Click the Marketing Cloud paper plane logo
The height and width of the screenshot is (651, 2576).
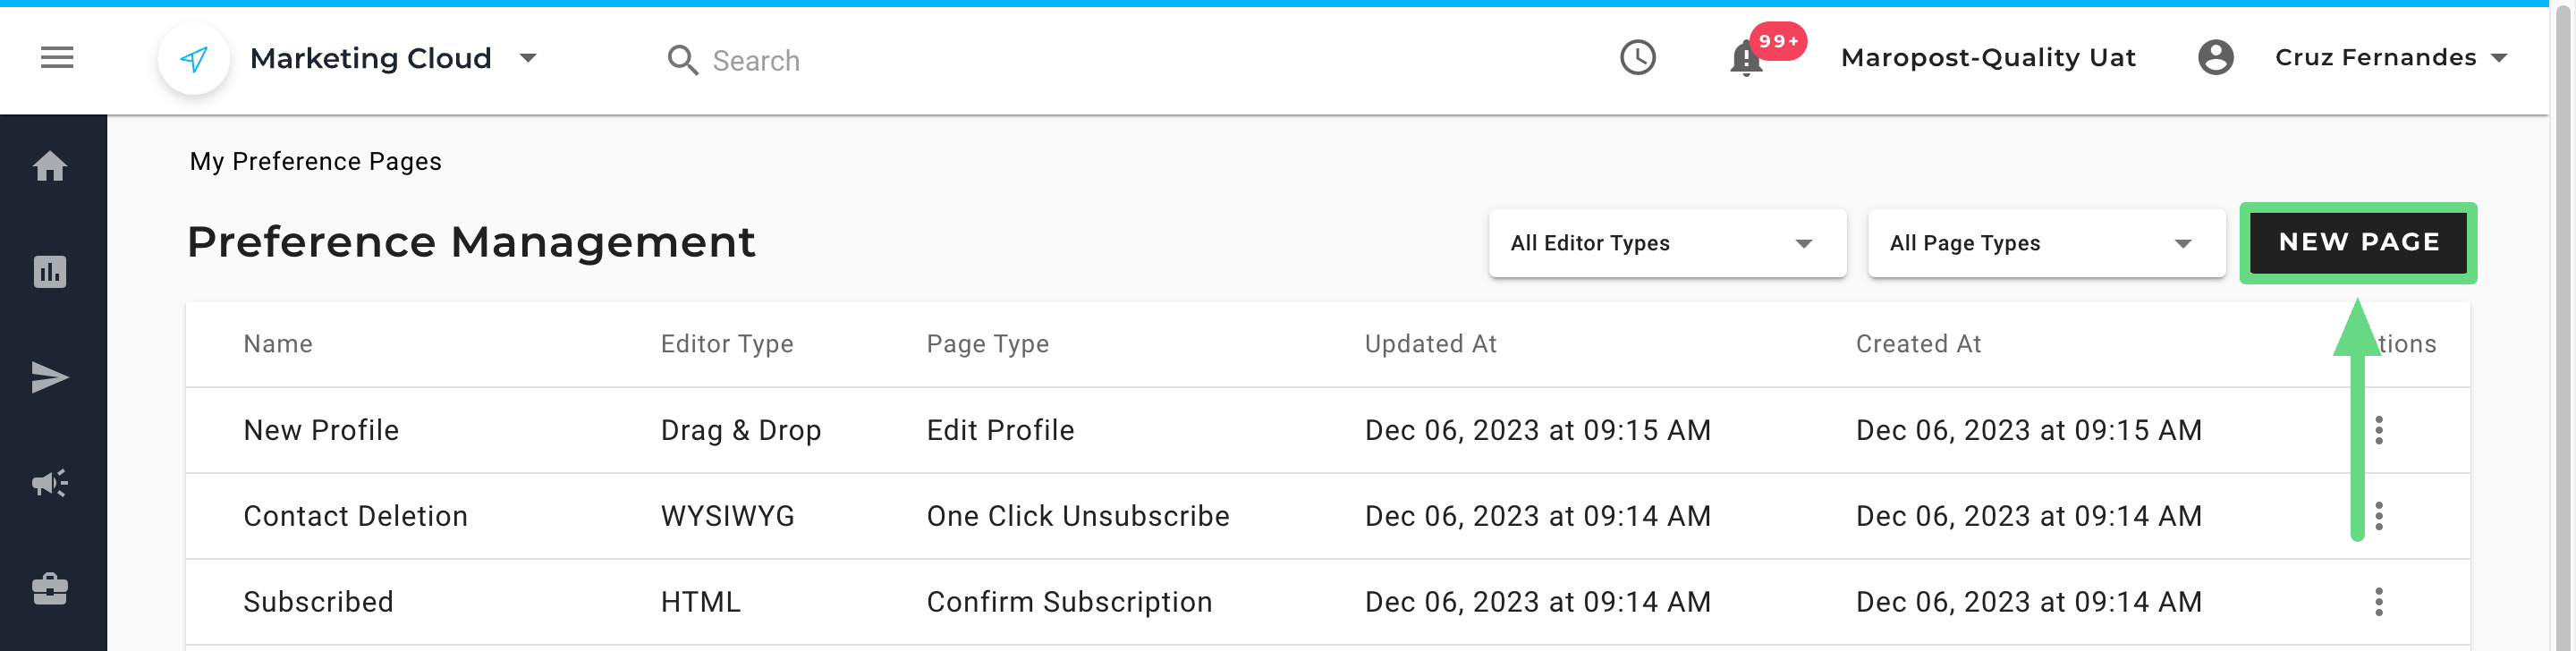click(194, 59)
